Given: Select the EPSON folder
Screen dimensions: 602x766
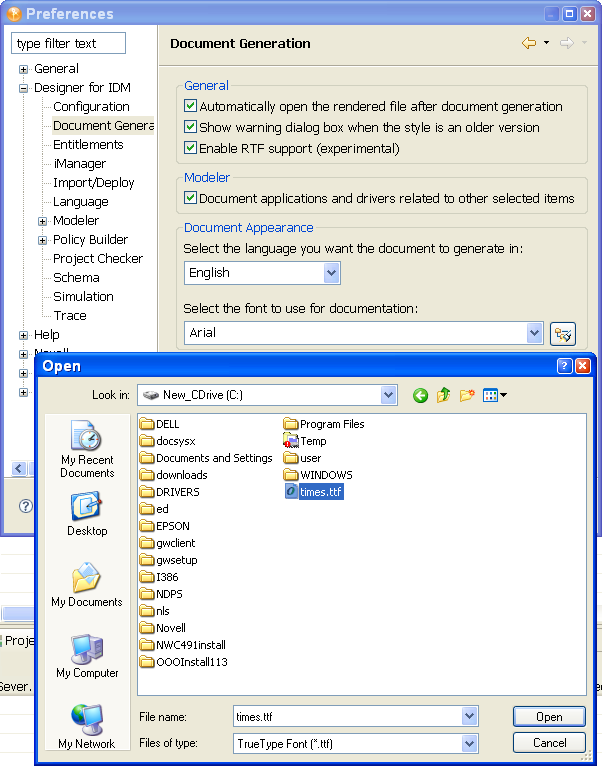Looking at the screenshot, I should pos(165,526).
